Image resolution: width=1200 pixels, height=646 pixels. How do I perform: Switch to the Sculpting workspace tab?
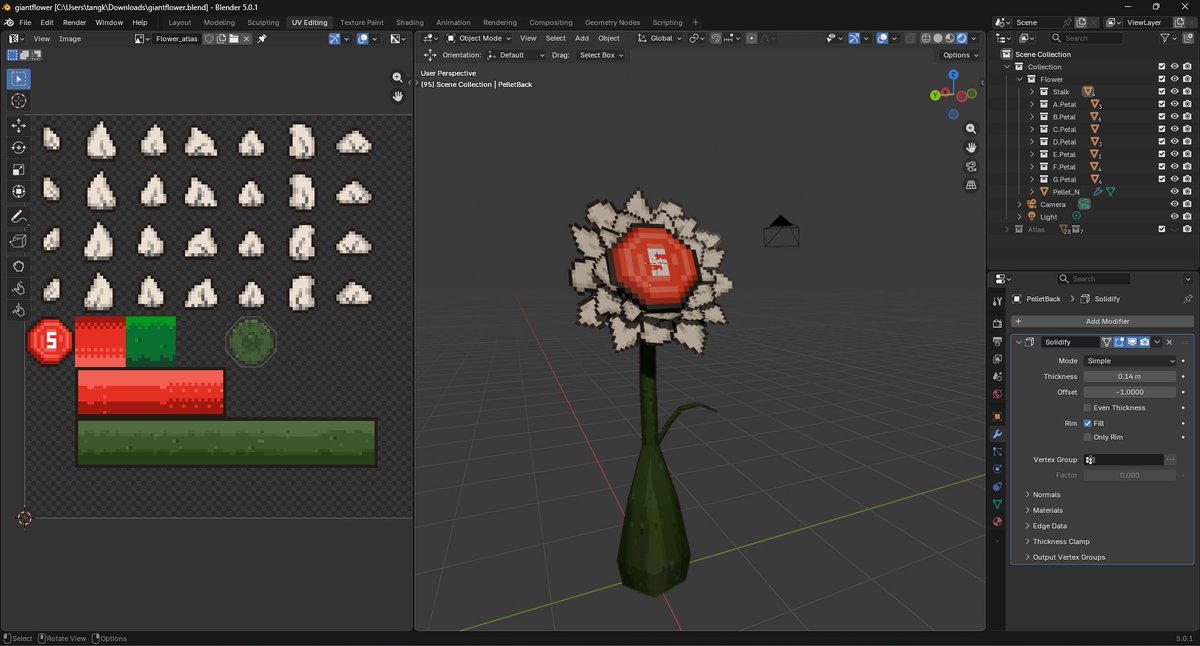tap(263, 22)
